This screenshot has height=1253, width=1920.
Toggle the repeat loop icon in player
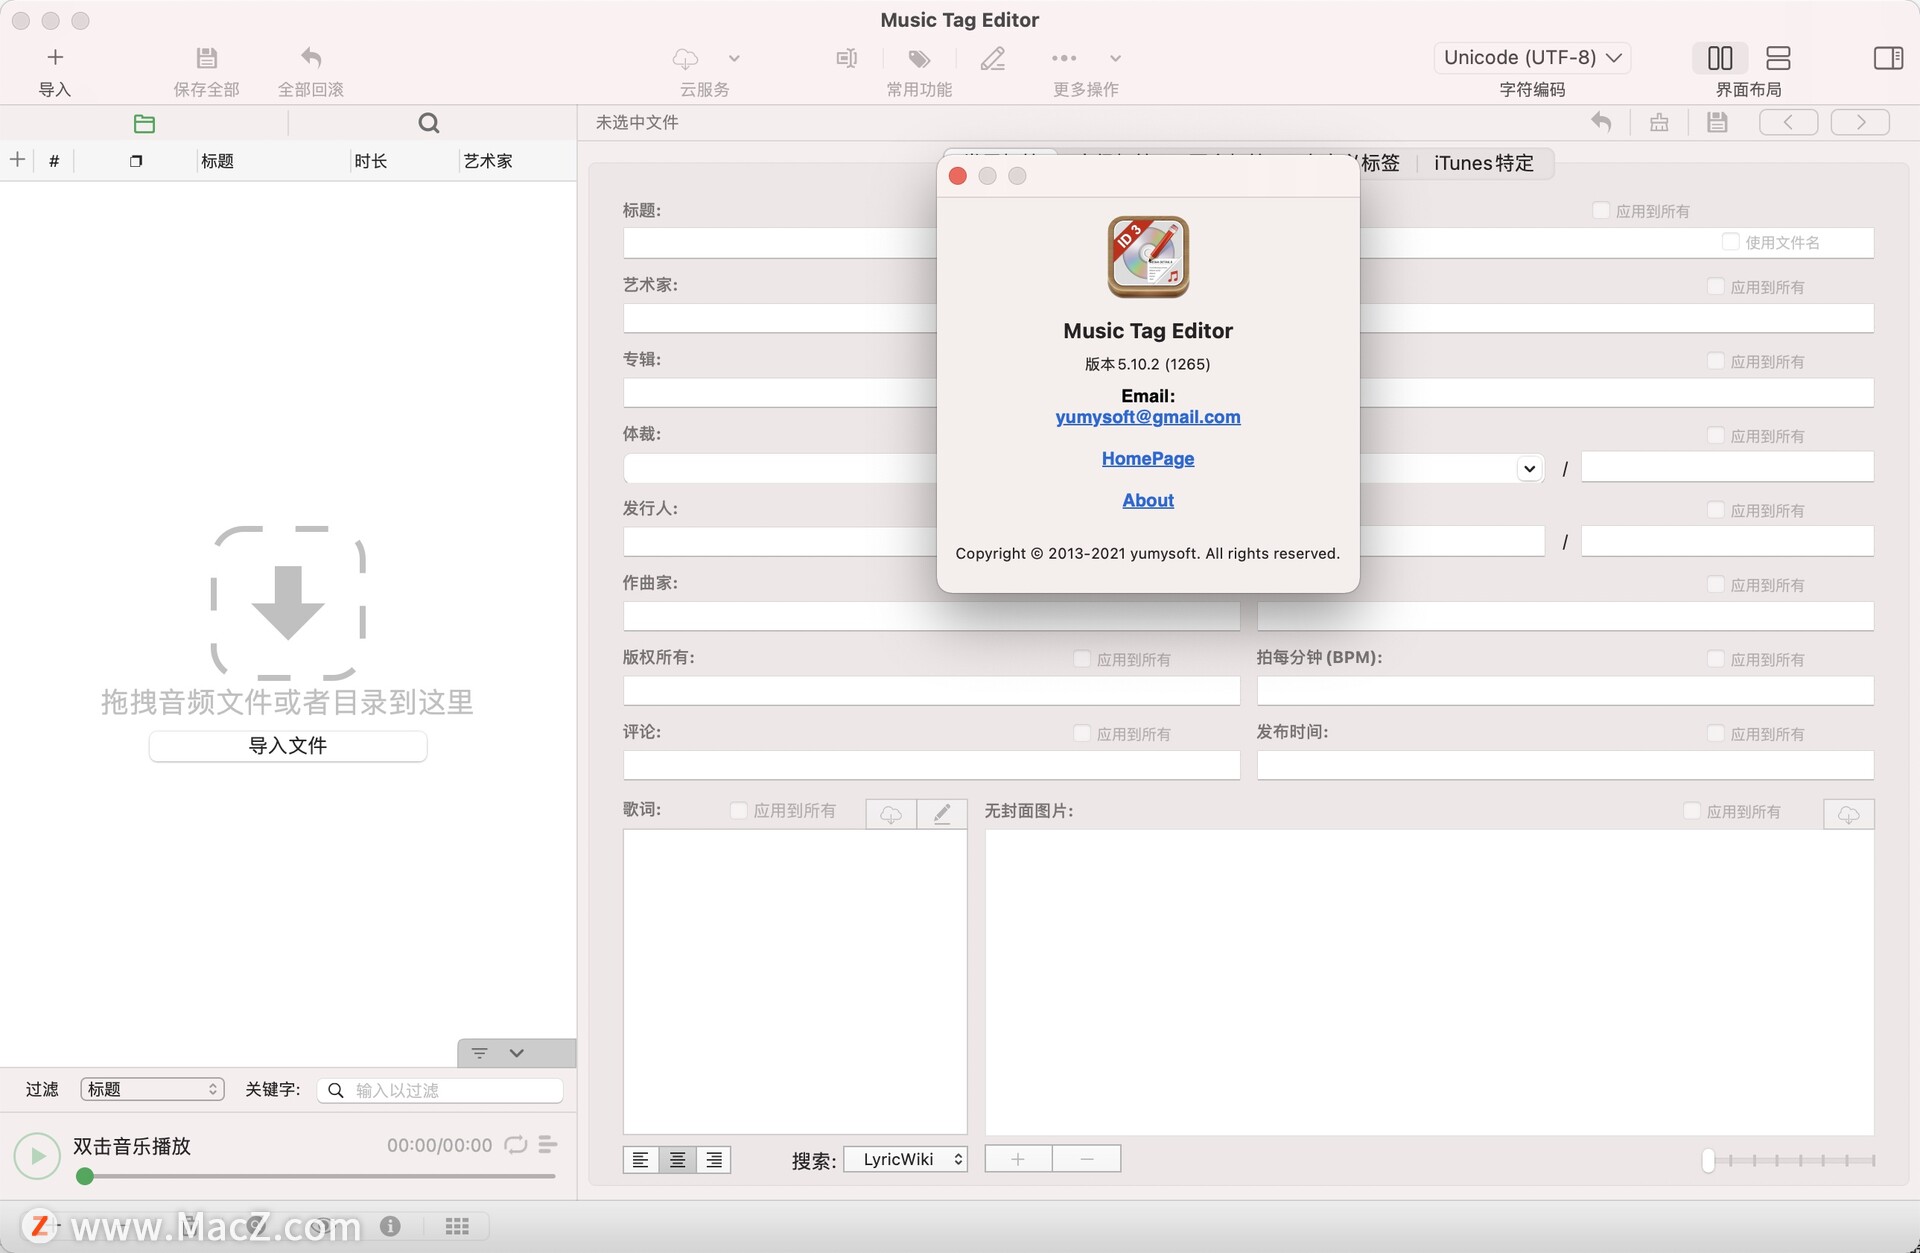(x=516, y=1144)
